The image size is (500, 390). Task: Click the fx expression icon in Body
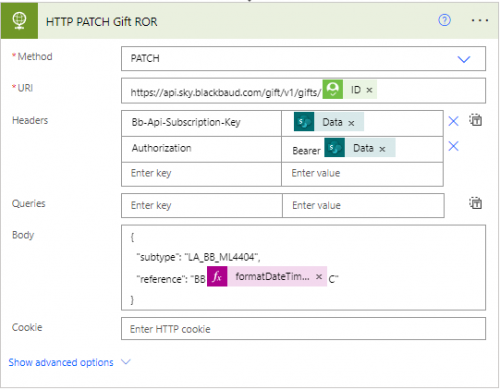coord(217,276)
